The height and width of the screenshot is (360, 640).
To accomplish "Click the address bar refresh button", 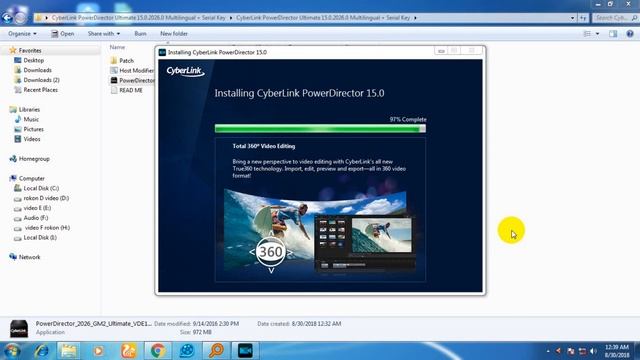I will click(x=583, y=18).
